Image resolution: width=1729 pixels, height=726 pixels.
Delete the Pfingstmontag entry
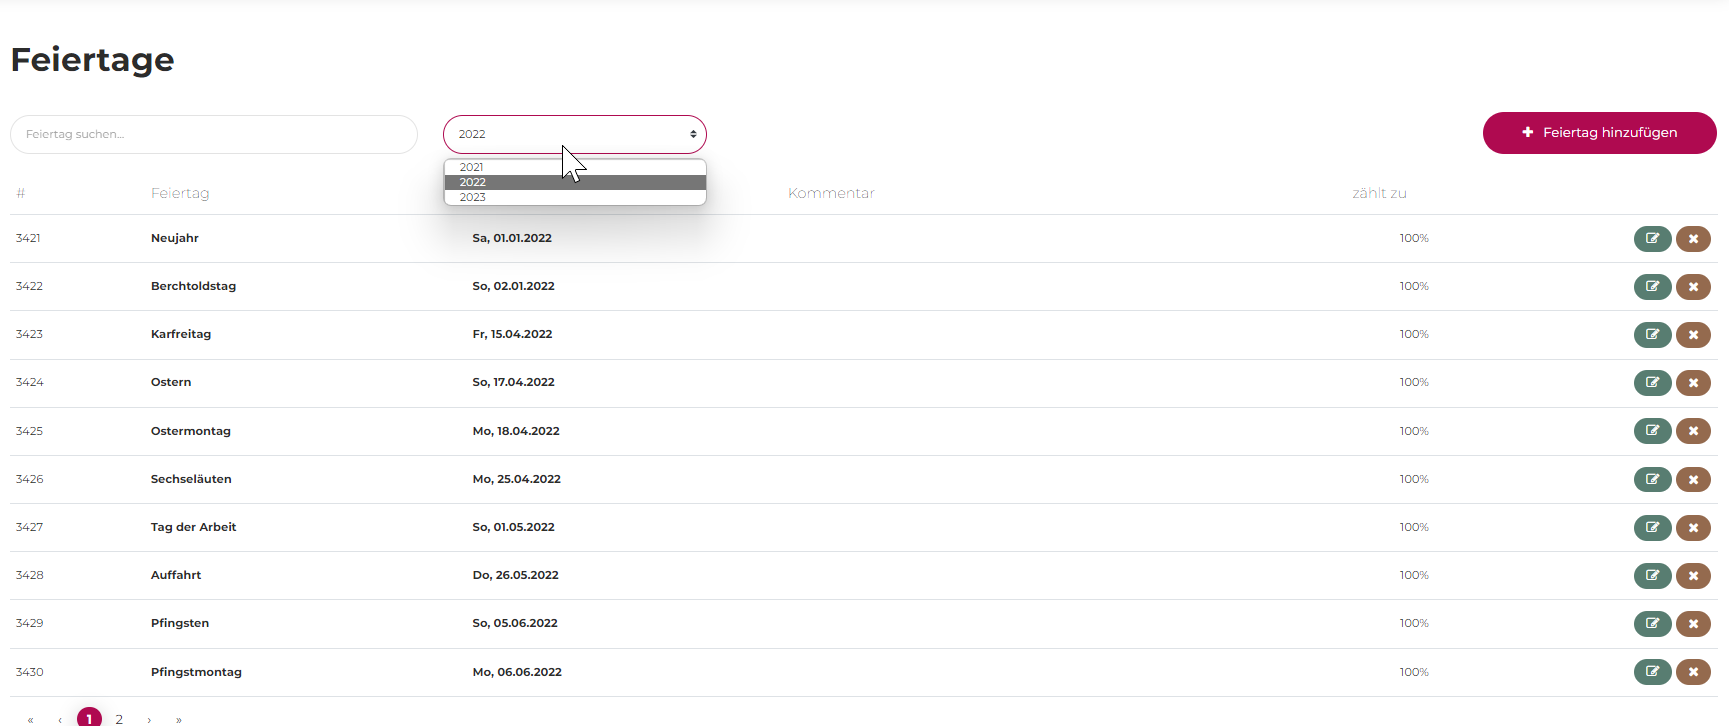[x=1693, y=672]
